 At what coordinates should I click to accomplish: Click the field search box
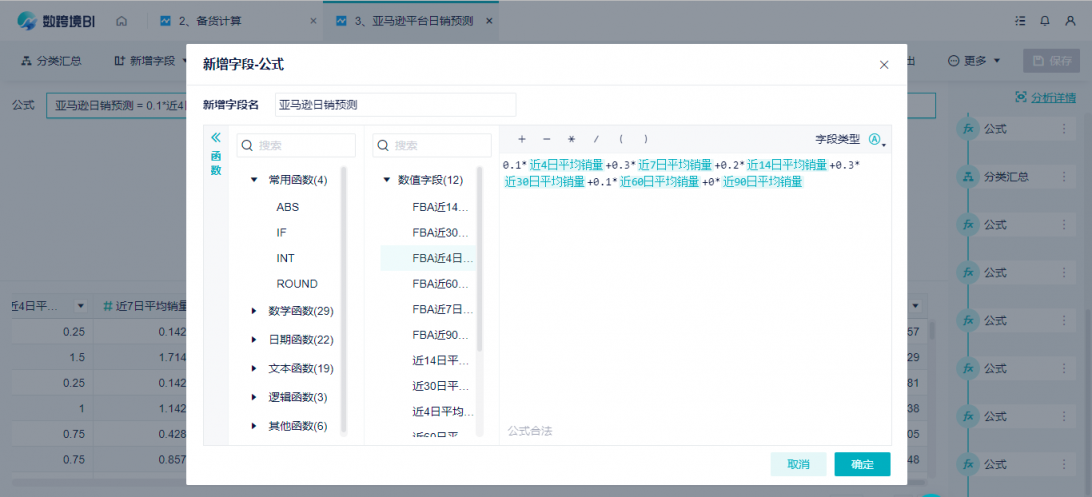pyautogui.click(x=432, y=145)
